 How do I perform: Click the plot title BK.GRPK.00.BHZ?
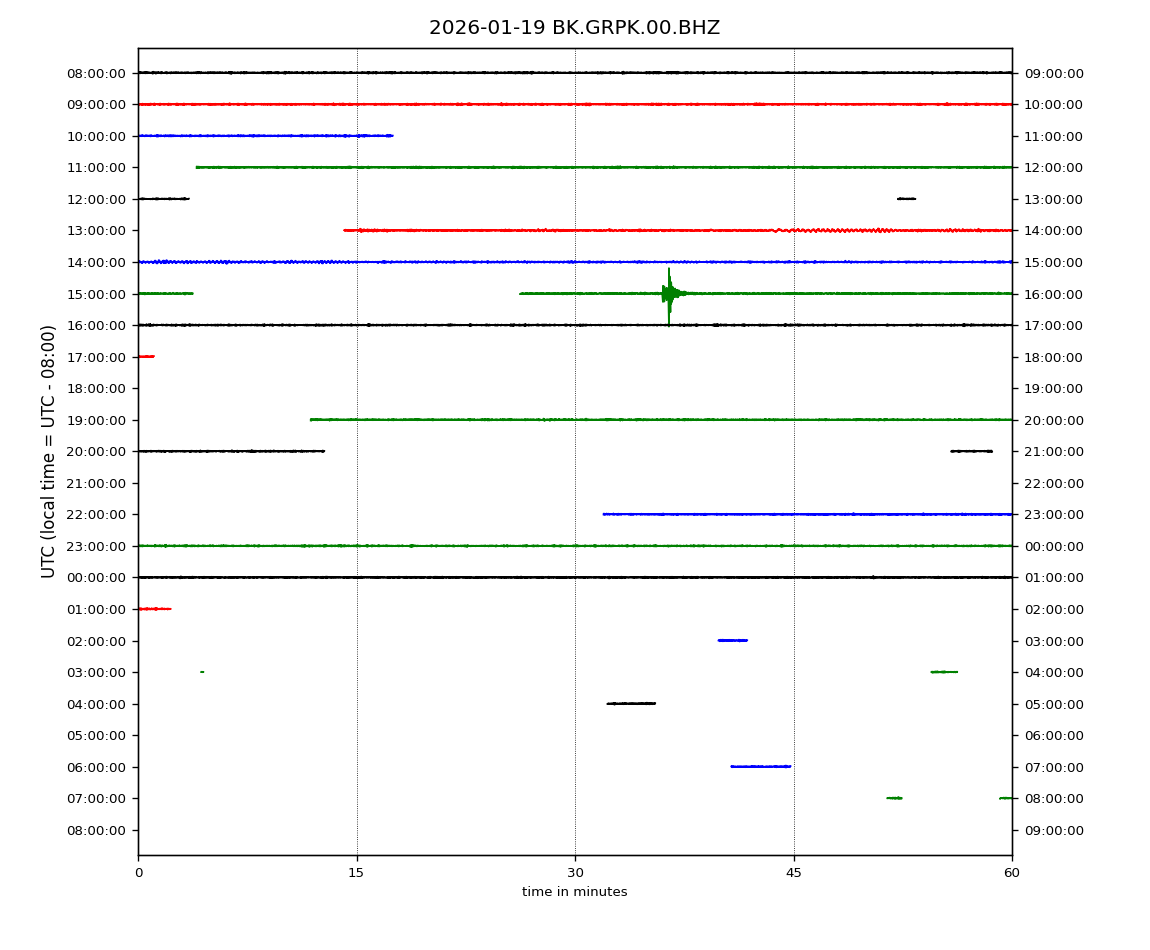[574, 28]
